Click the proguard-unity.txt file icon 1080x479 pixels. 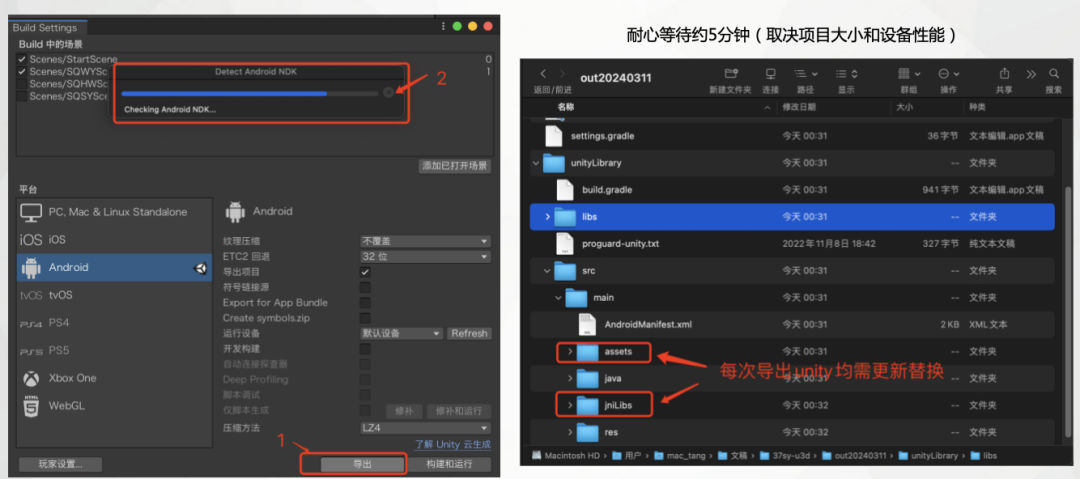tap(565, 243)
